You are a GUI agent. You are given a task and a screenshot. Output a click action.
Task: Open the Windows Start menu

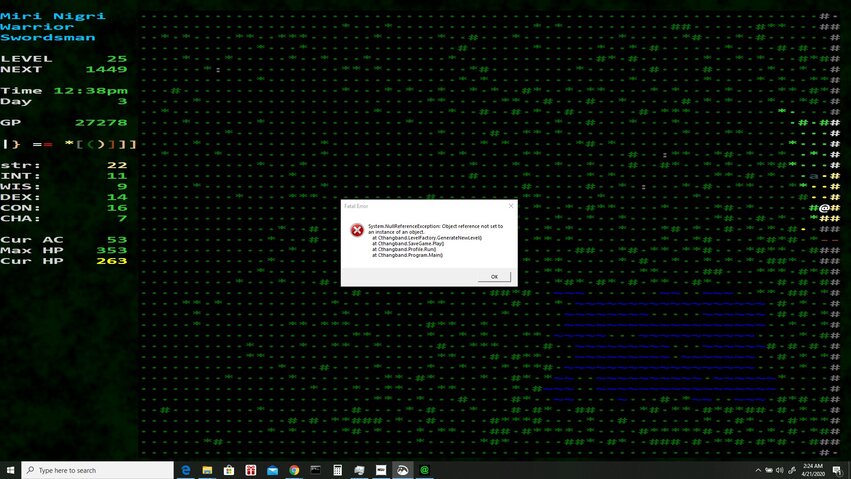click(x=10, y=469)
